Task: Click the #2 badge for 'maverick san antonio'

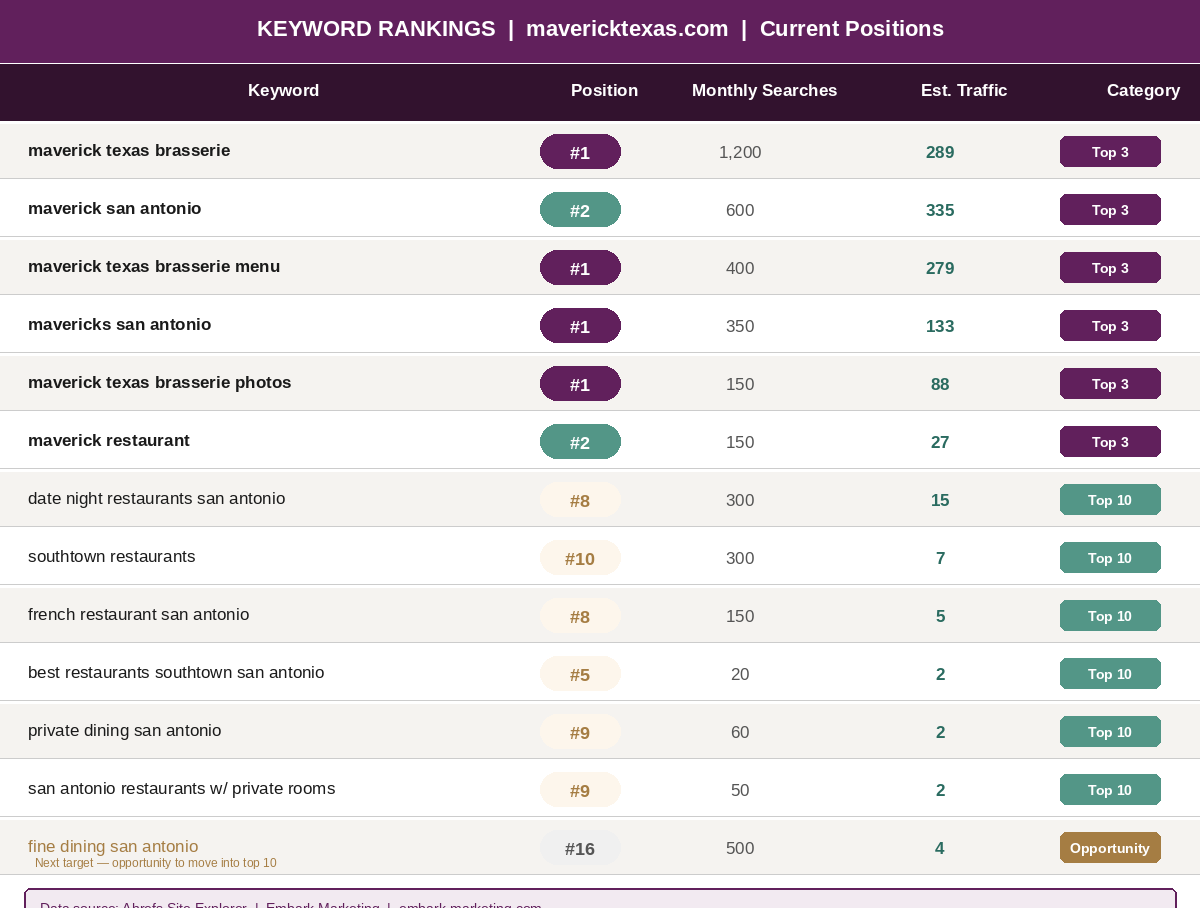Action: pos(580,211)
